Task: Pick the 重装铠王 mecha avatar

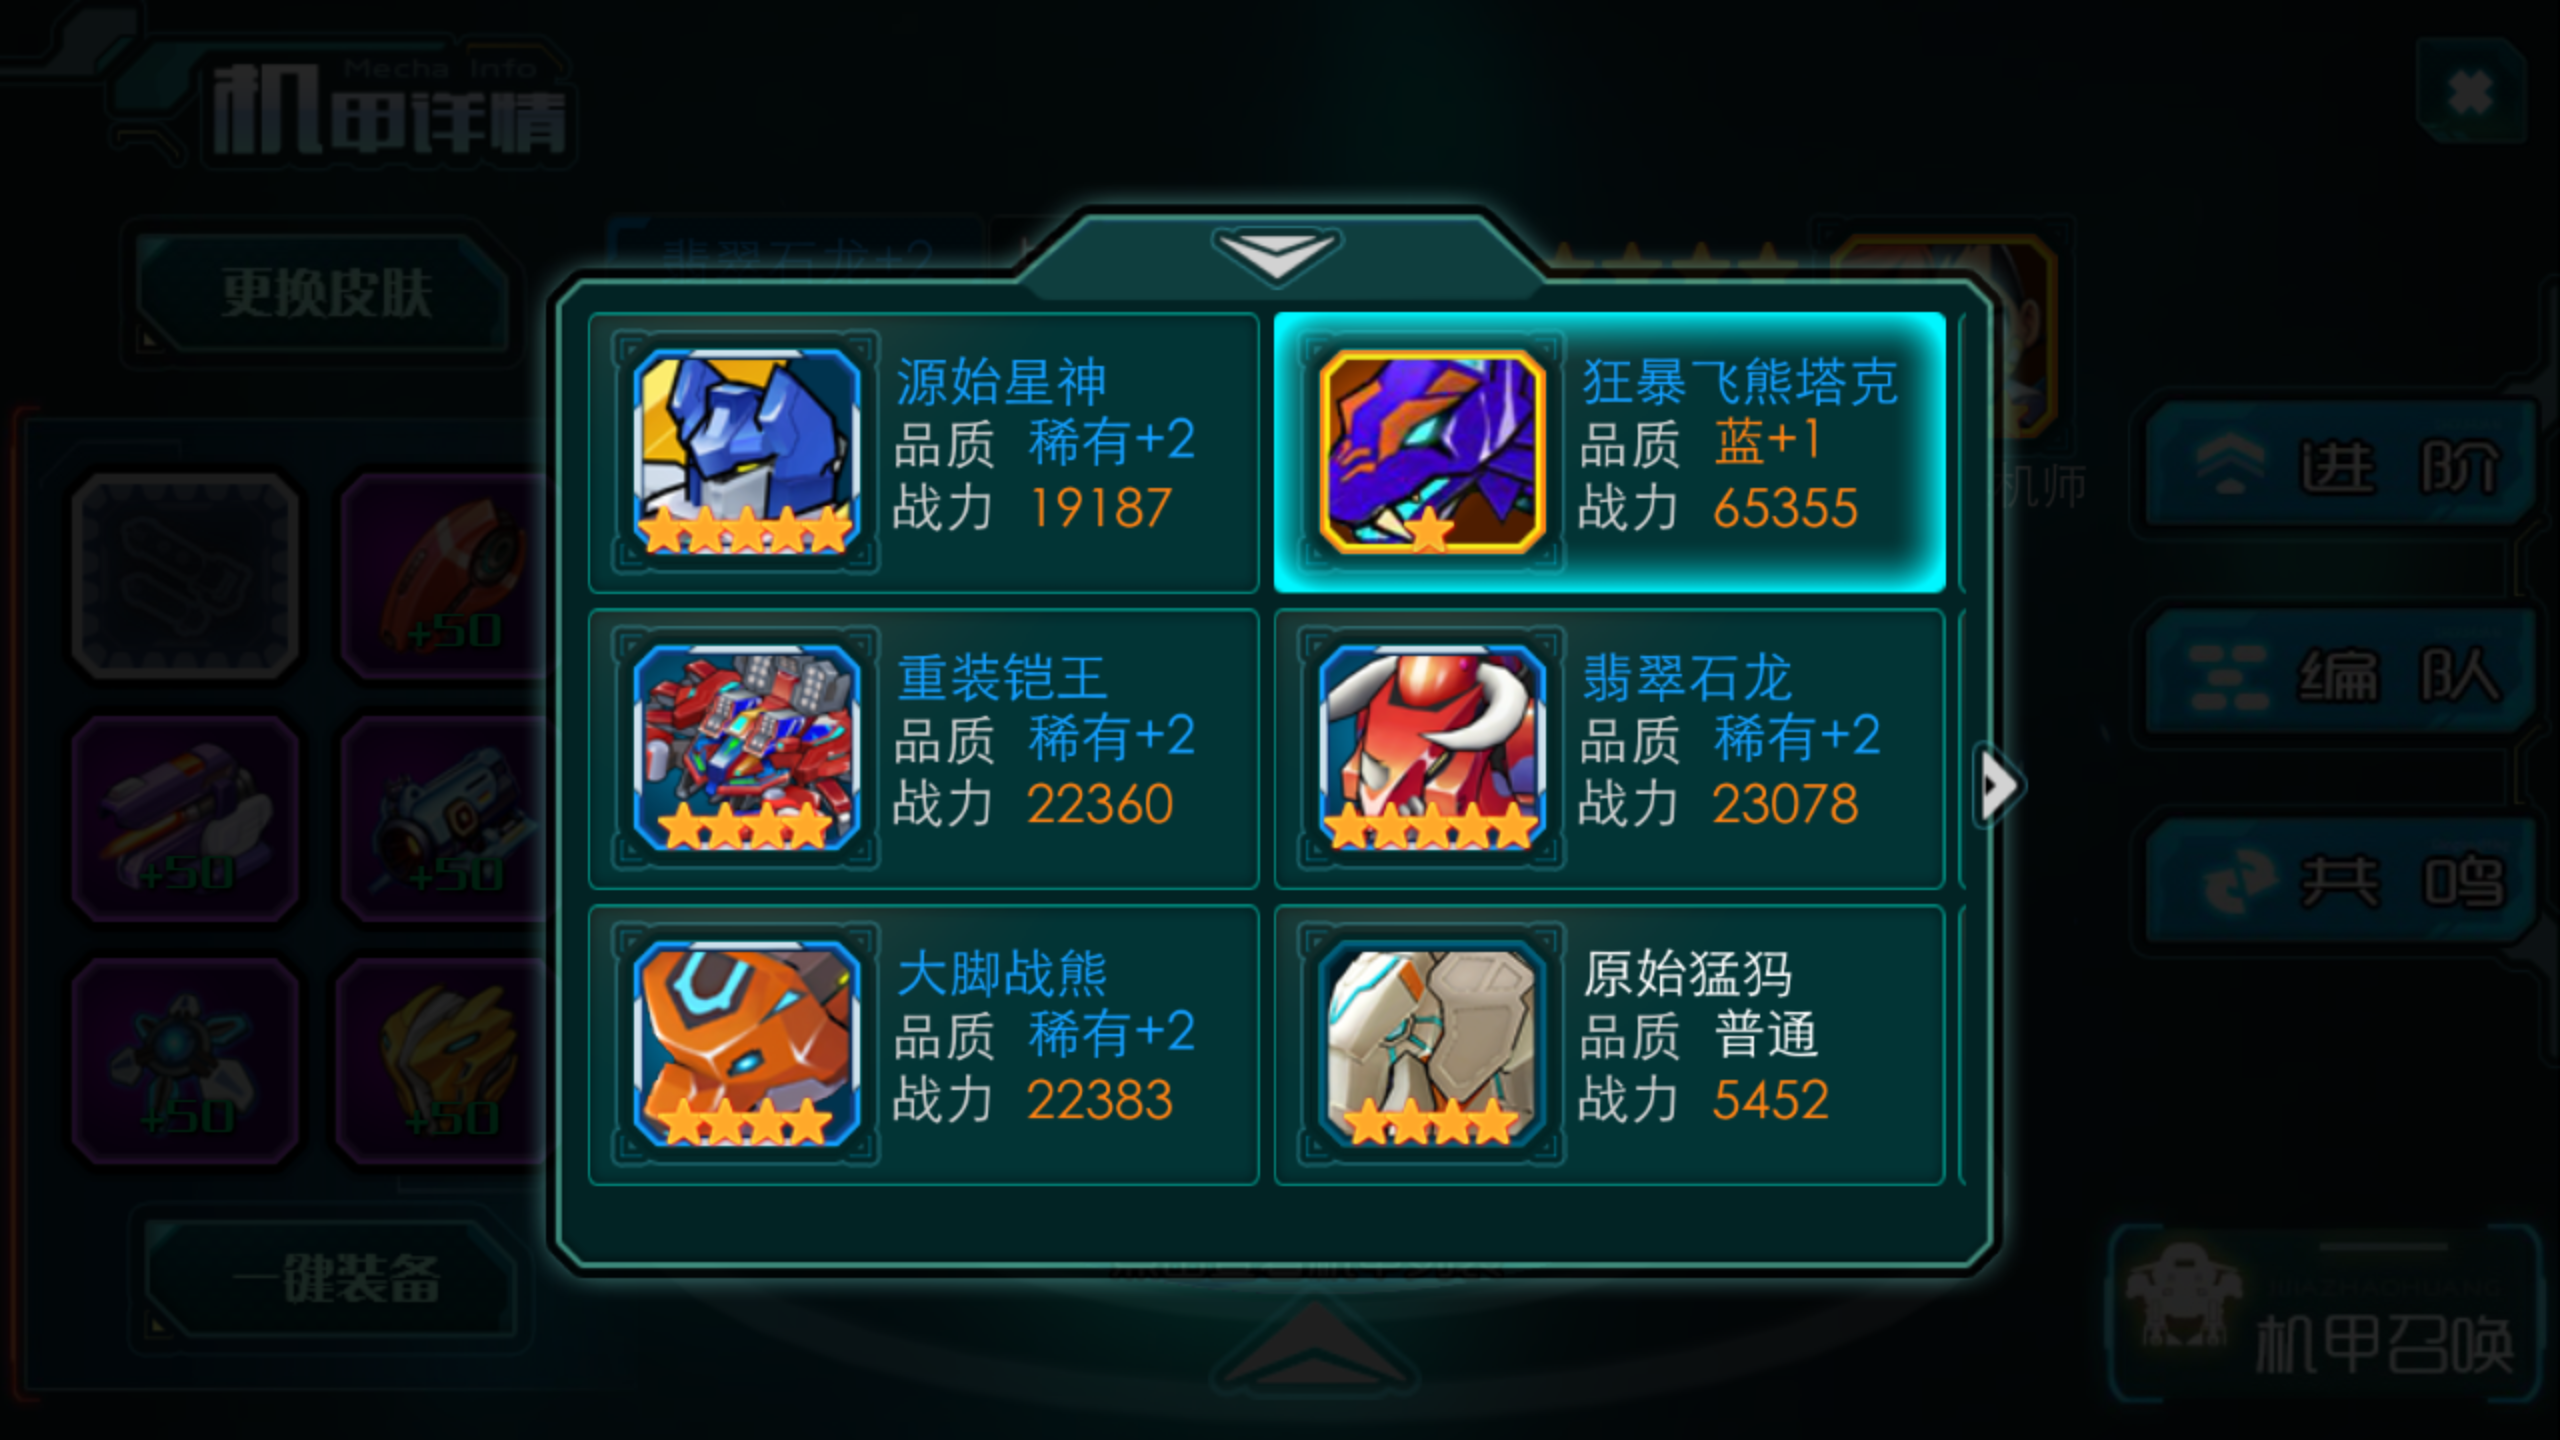Action: [x=746, y=747]
